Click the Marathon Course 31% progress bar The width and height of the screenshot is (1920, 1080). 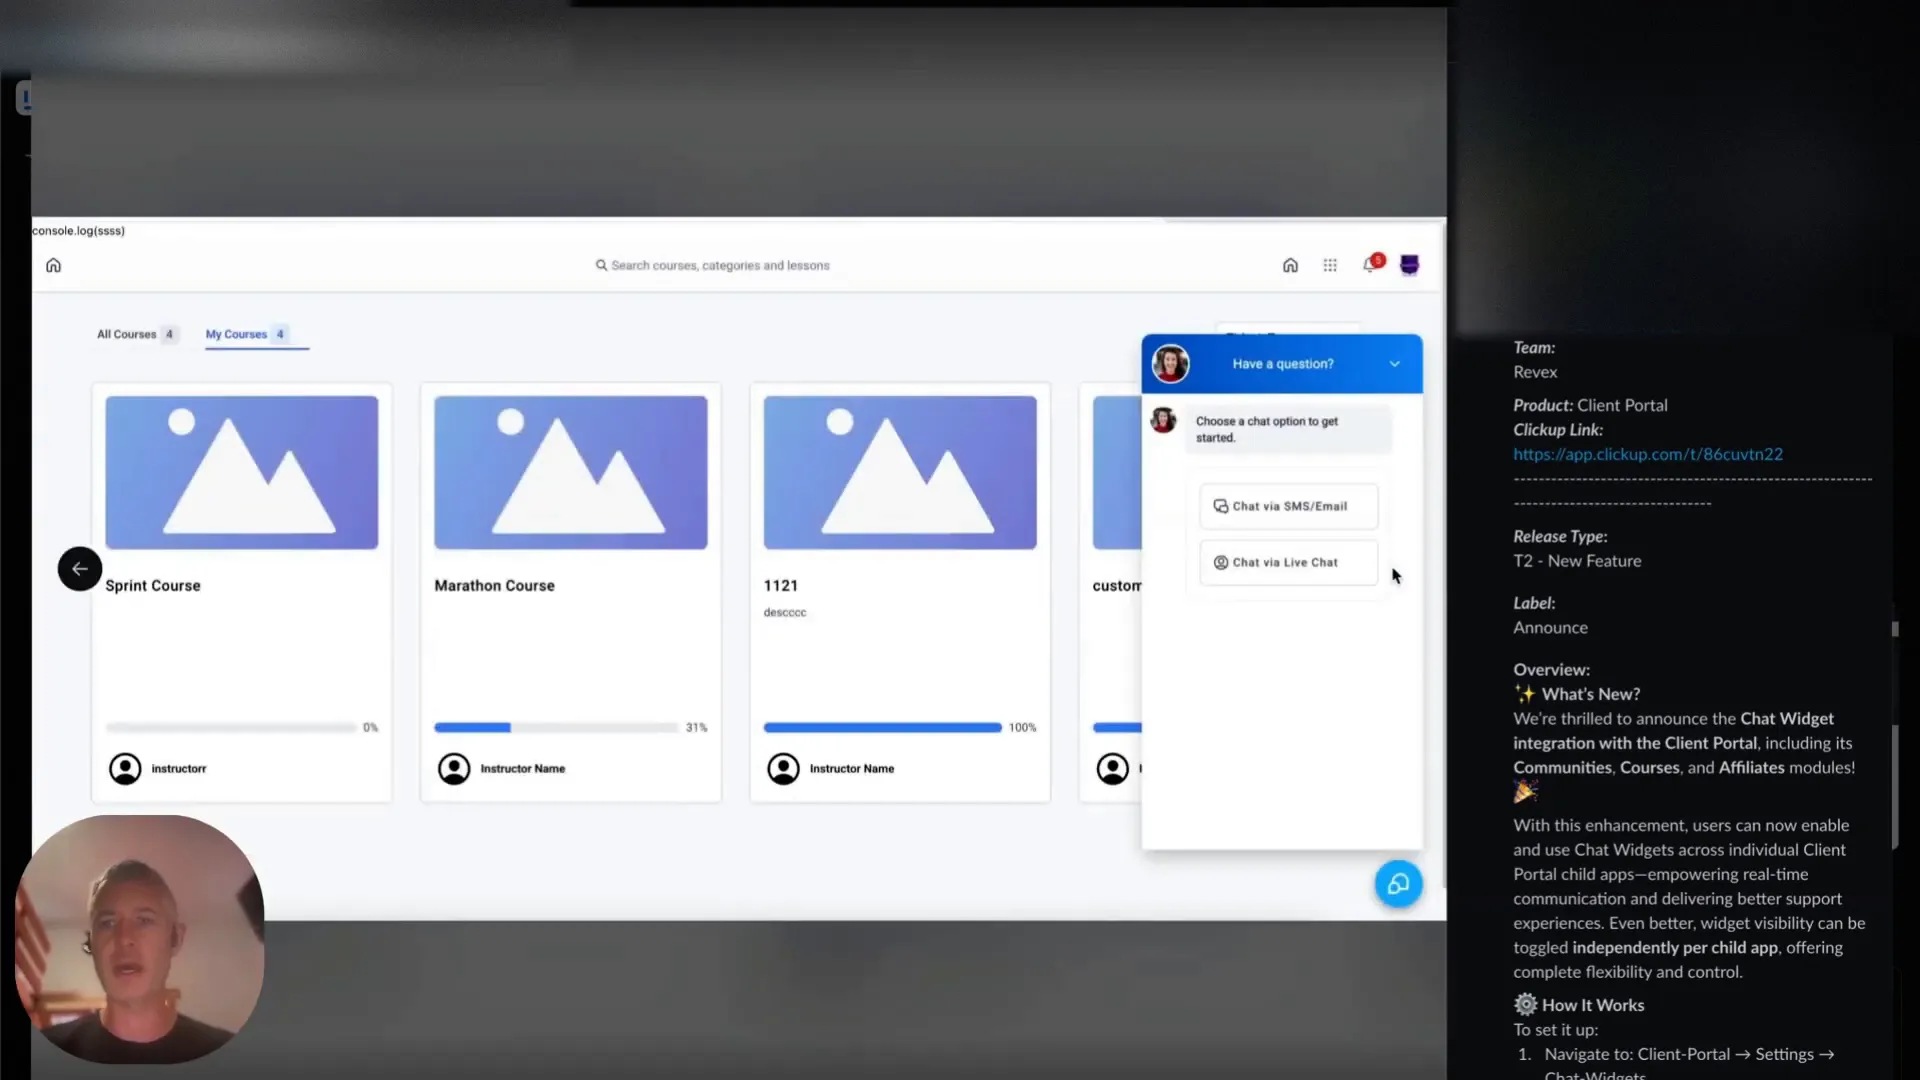click(556, 727)
